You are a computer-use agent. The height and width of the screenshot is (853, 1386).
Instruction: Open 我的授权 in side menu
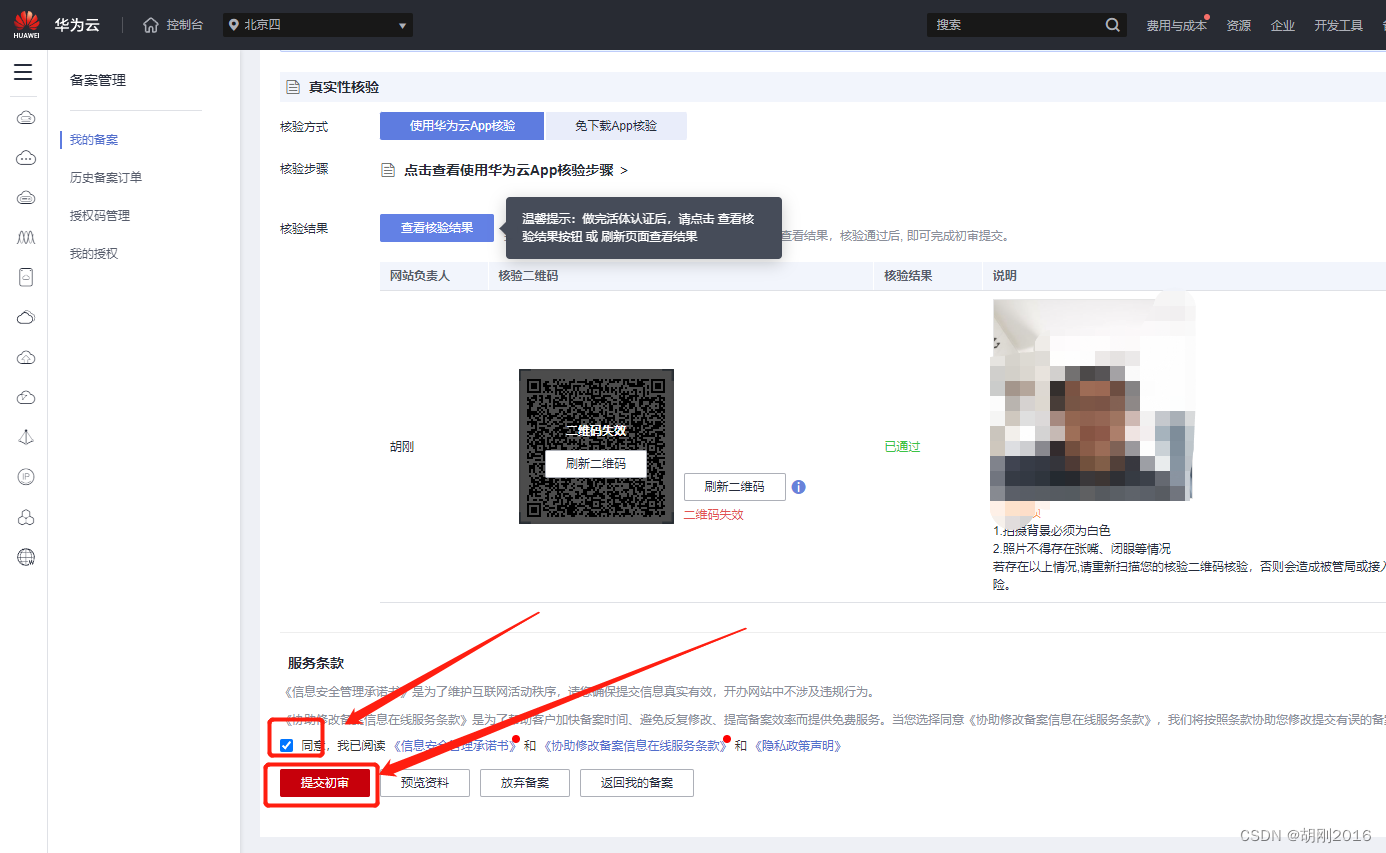pyautogui.click(x=94, y=254)
